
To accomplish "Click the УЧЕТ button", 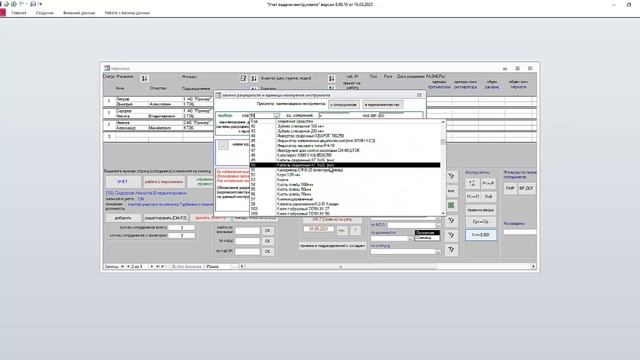I will click(123, 182).
